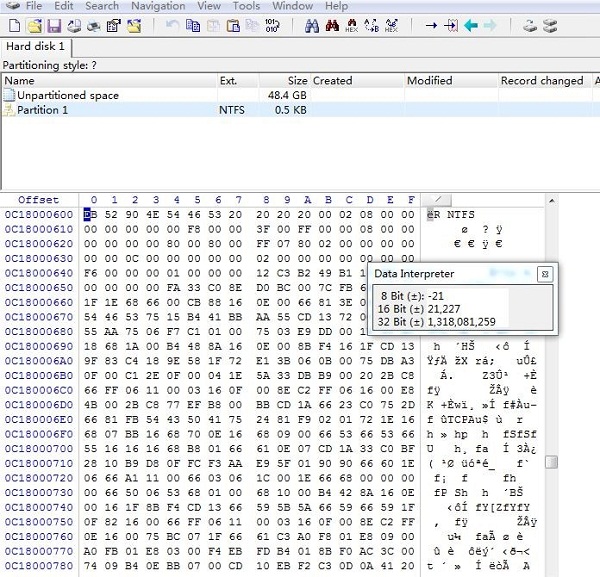Viewport: 600px width, 577px height.
Task: Click the 48.4 GB size cell
Action: coord(287,95)
